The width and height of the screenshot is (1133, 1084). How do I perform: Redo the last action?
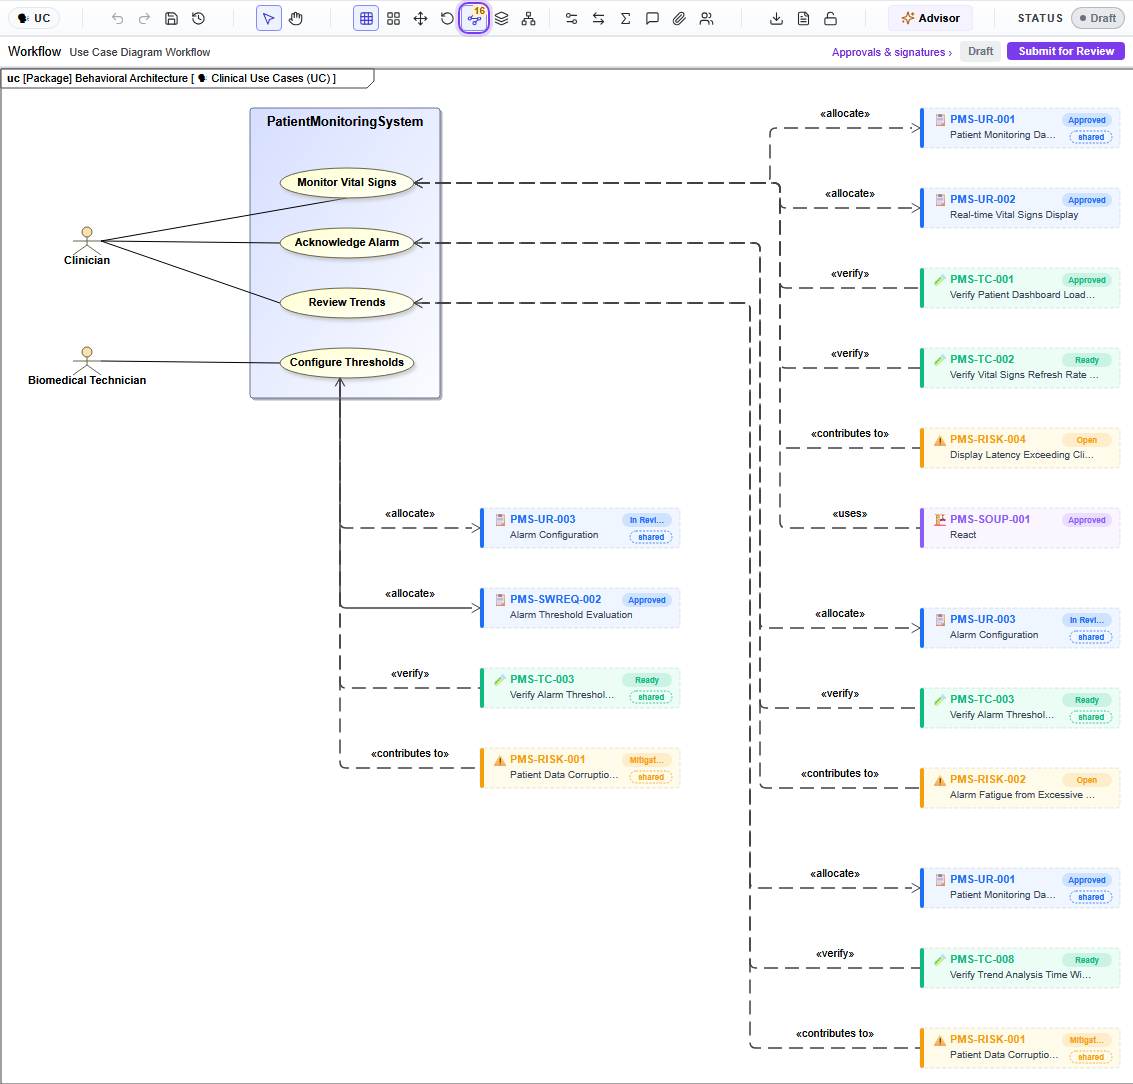click(x=145, y=19)
